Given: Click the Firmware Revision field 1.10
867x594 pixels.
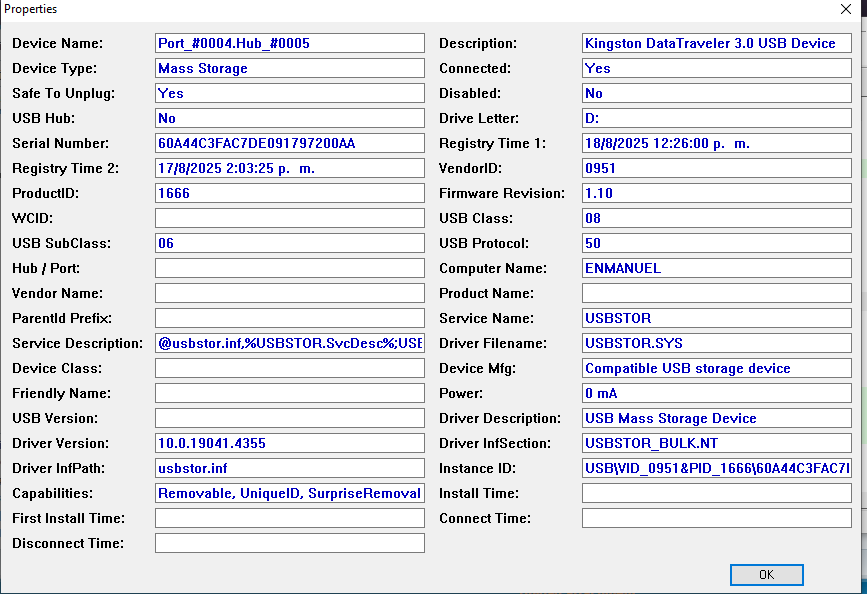Looking at the screenshot, I should [x=717, y=193].
